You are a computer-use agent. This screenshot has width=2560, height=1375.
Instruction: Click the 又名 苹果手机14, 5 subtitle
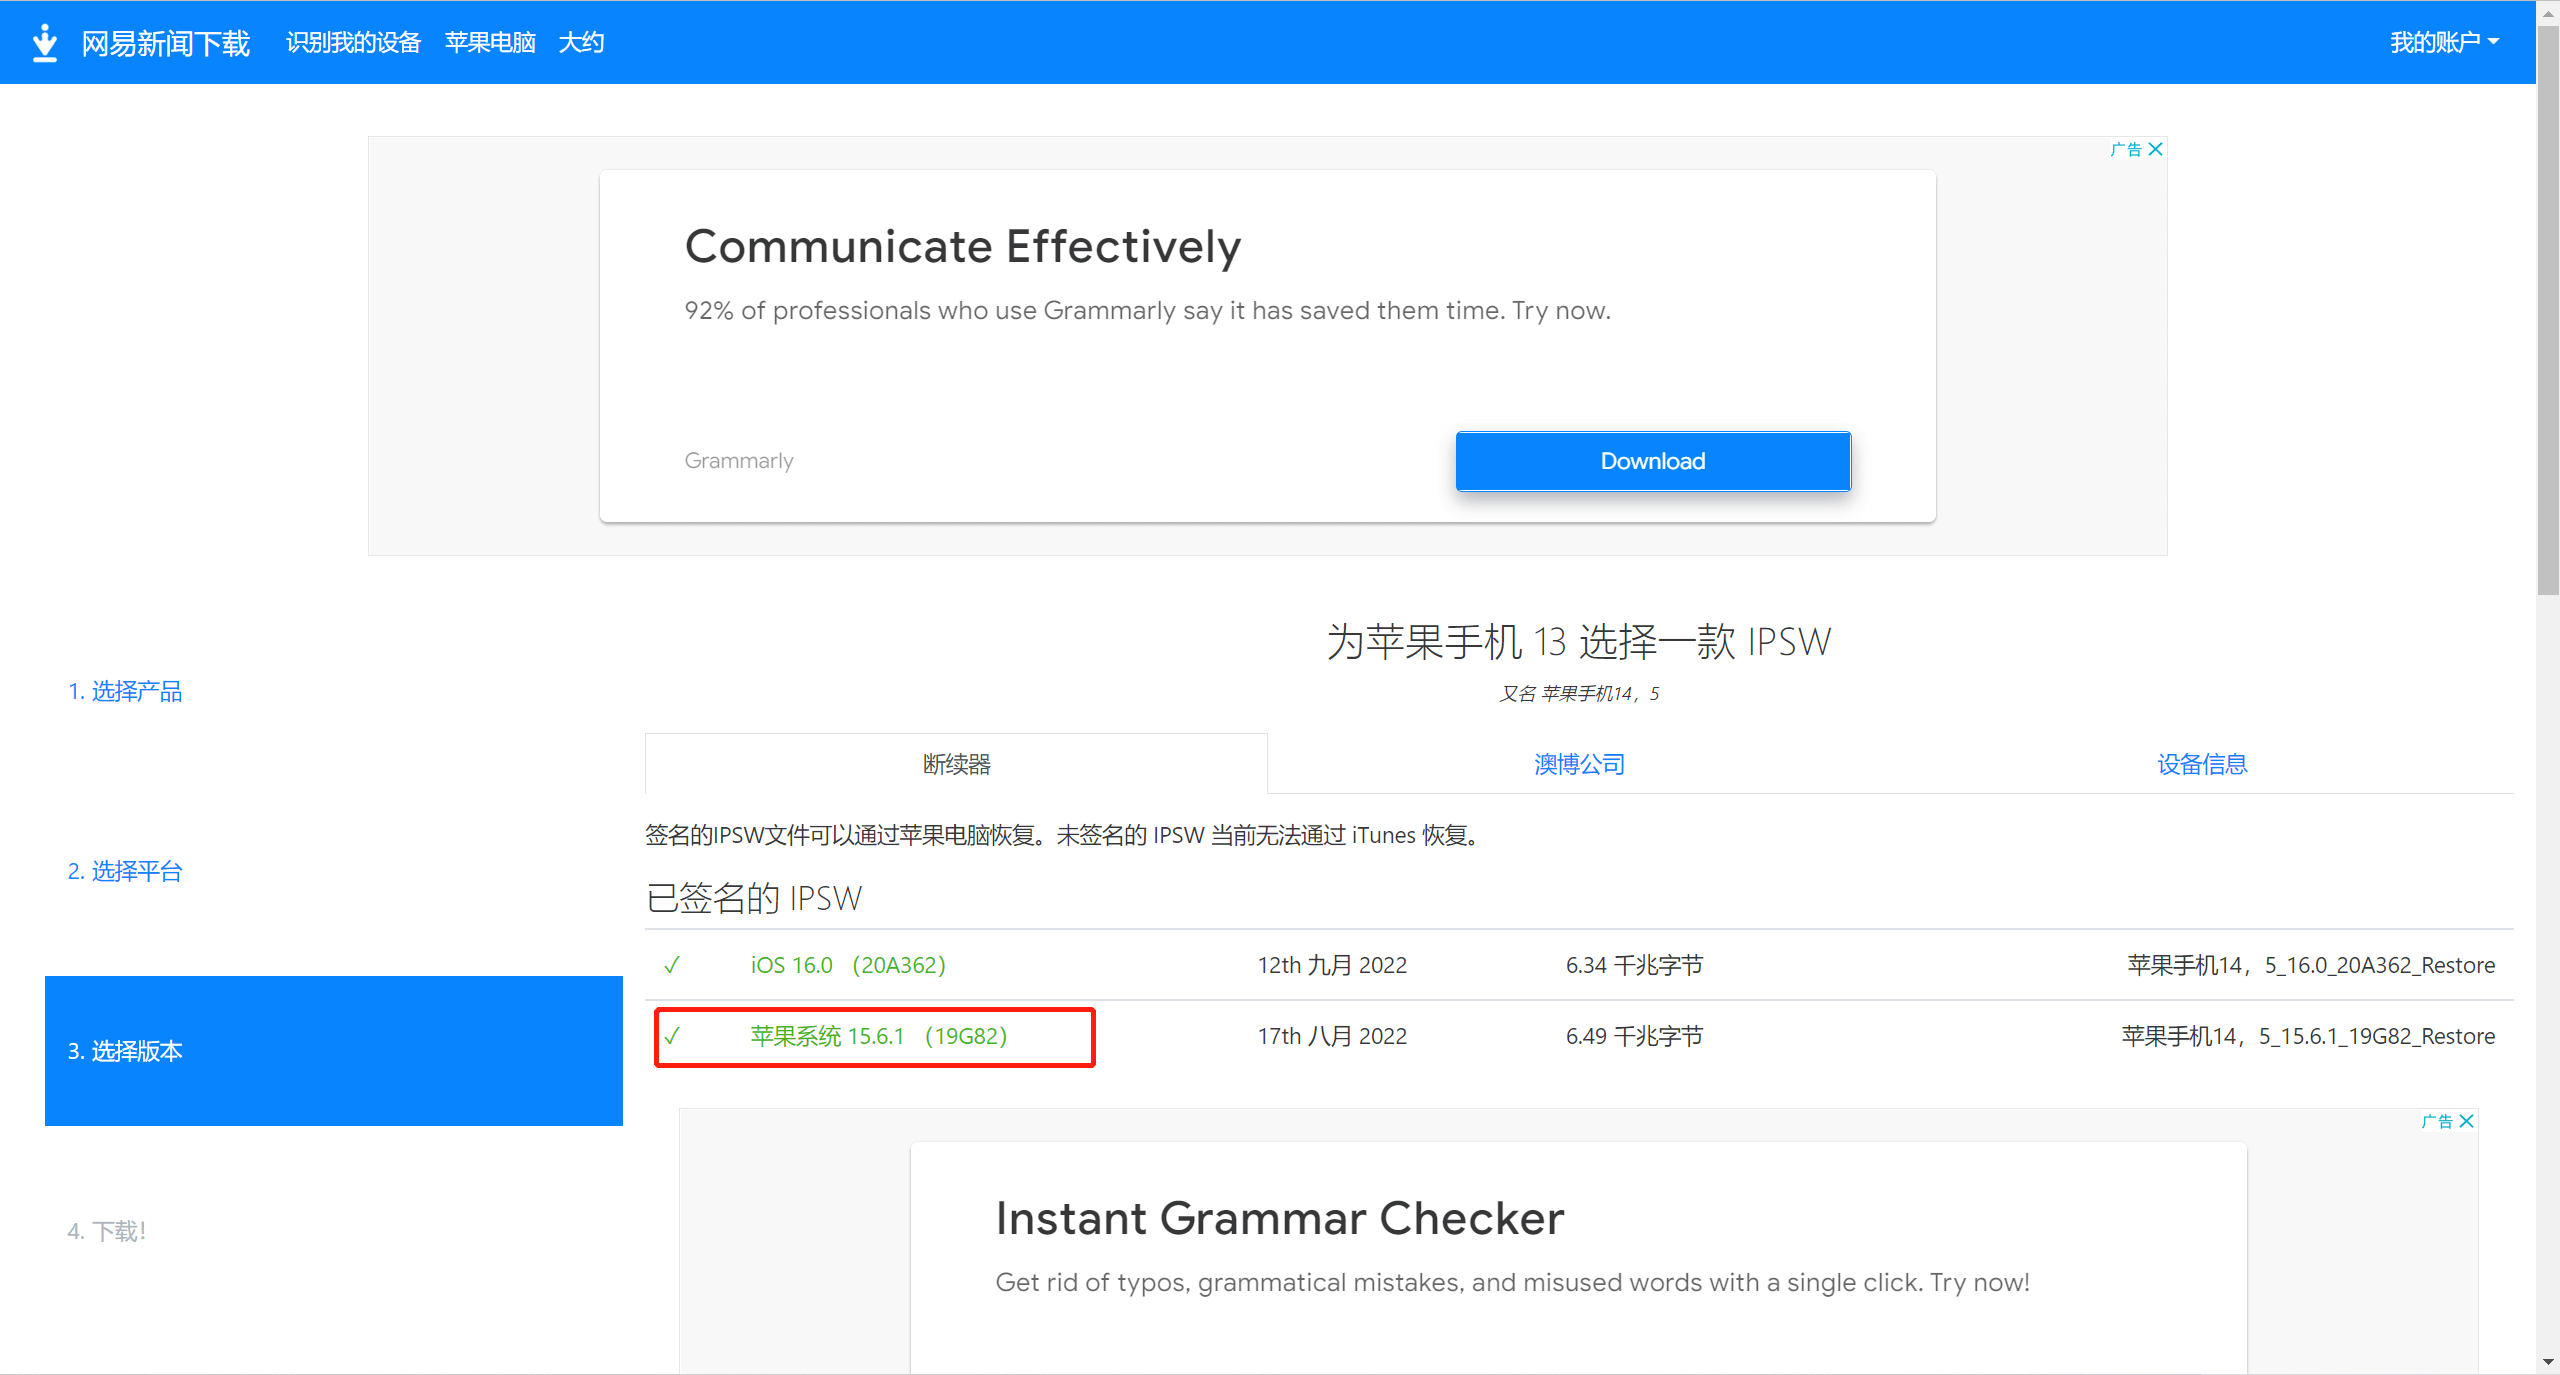point(1579,693)
